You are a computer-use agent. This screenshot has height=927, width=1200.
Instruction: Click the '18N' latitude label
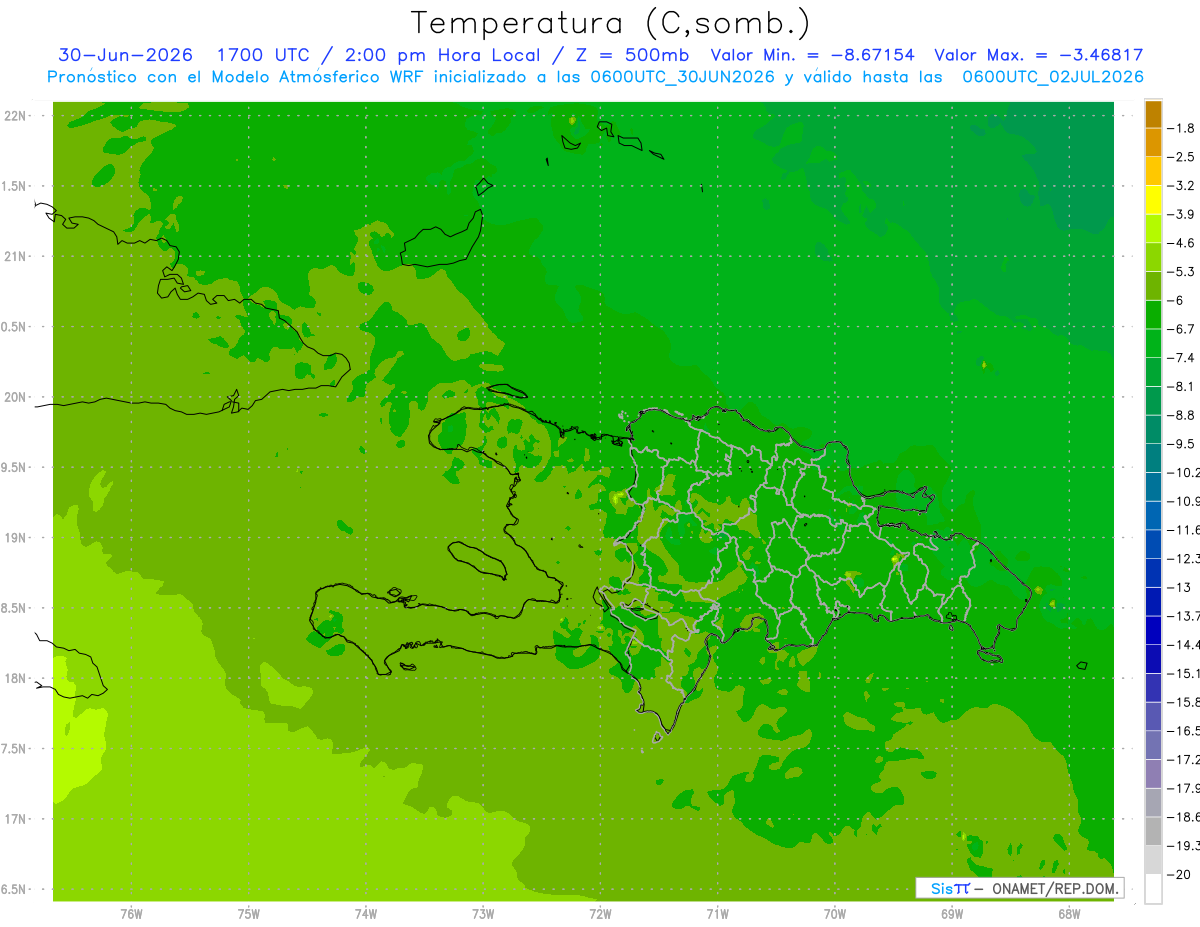click(x=16, y=679)
